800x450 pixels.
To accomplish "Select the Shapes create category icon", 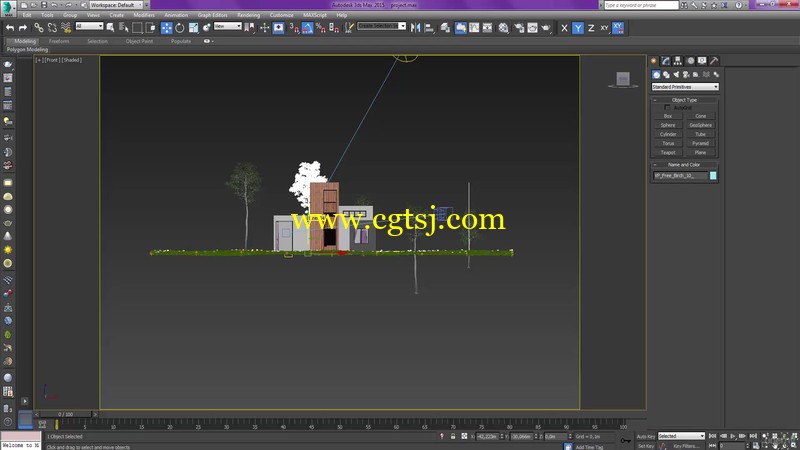I will [x=666, y=74].
